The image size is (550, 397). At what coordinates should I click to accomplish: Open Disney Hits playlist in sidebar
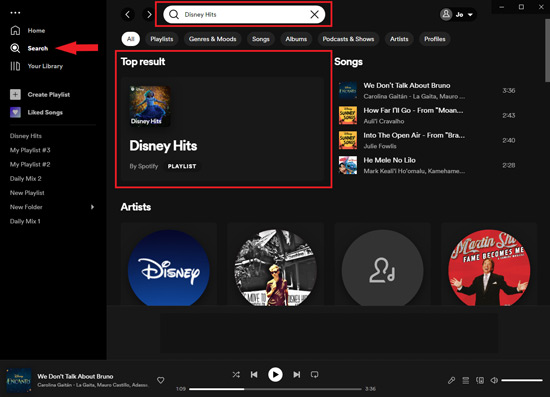pyautogui.click(x=26, y=136)
